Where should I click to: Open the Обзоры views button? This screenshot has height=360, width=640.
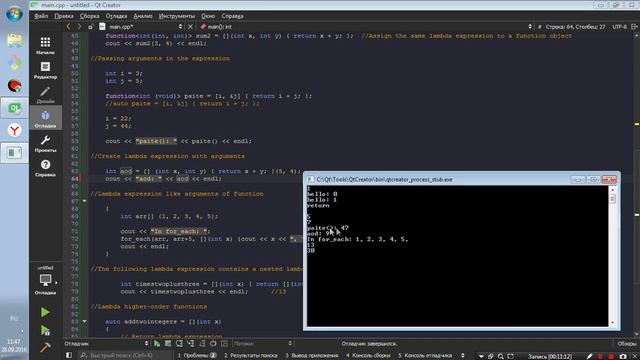pyautogui.click(x=627, y=344)
